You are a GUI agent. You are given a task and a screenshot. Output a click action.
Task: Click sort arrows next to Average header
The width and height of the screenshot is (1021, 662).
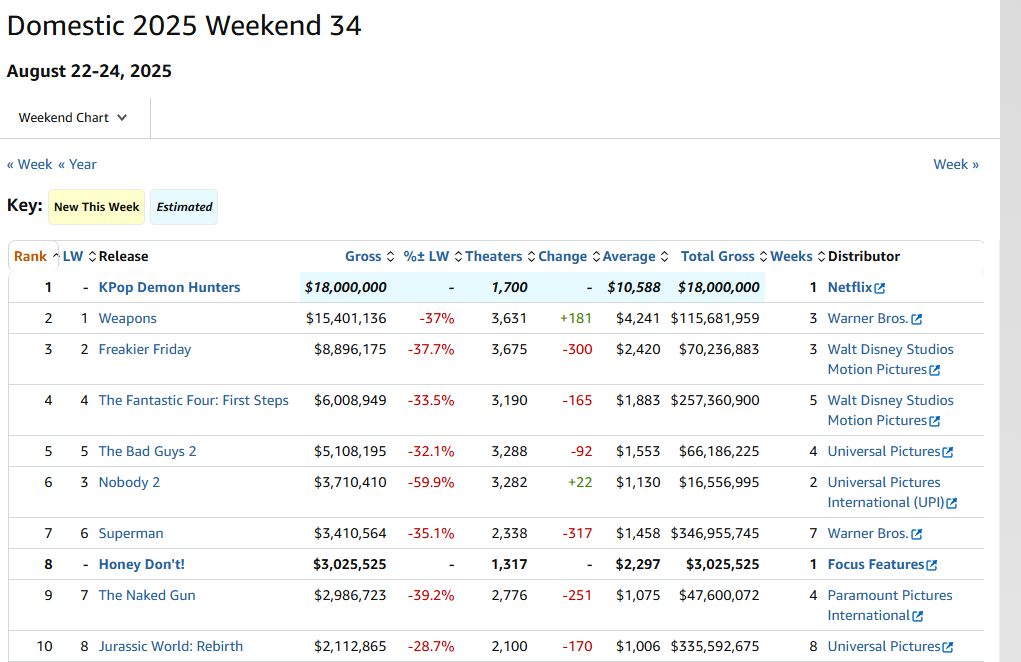(x=665, y=257)
